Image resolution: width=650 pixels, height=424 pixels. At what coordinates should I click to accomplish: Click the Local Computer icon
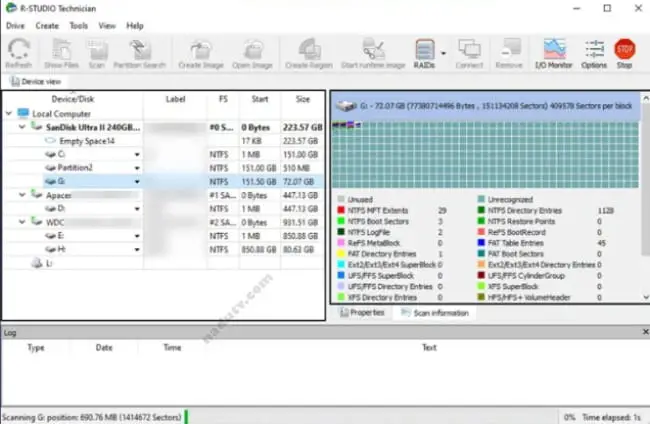[23, 113]
